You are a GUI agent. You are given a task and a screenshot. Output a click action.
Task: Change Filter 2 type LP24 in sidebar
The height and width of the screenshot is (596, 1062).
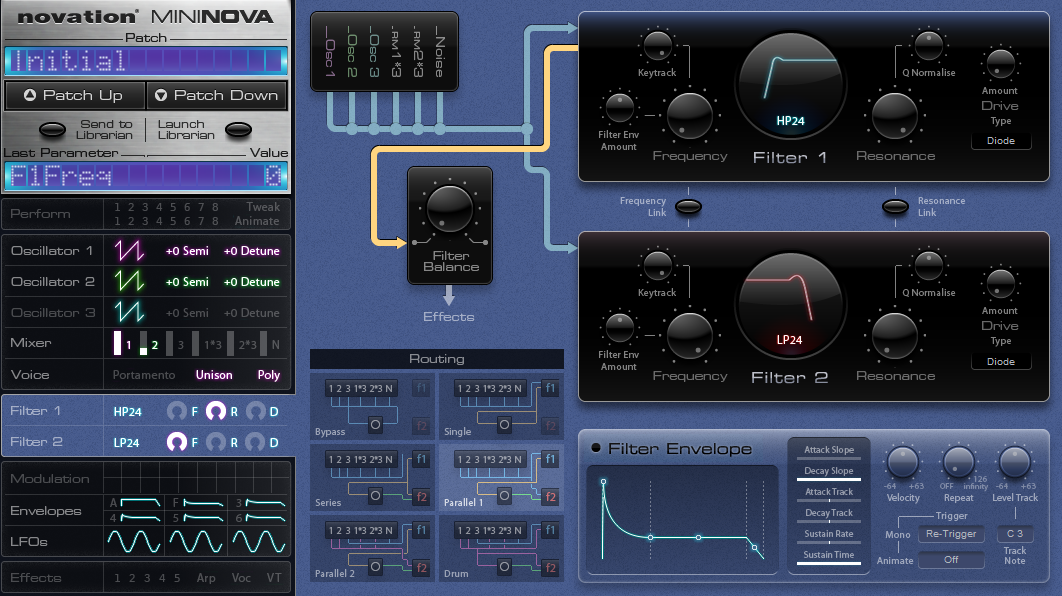(126, 442)
